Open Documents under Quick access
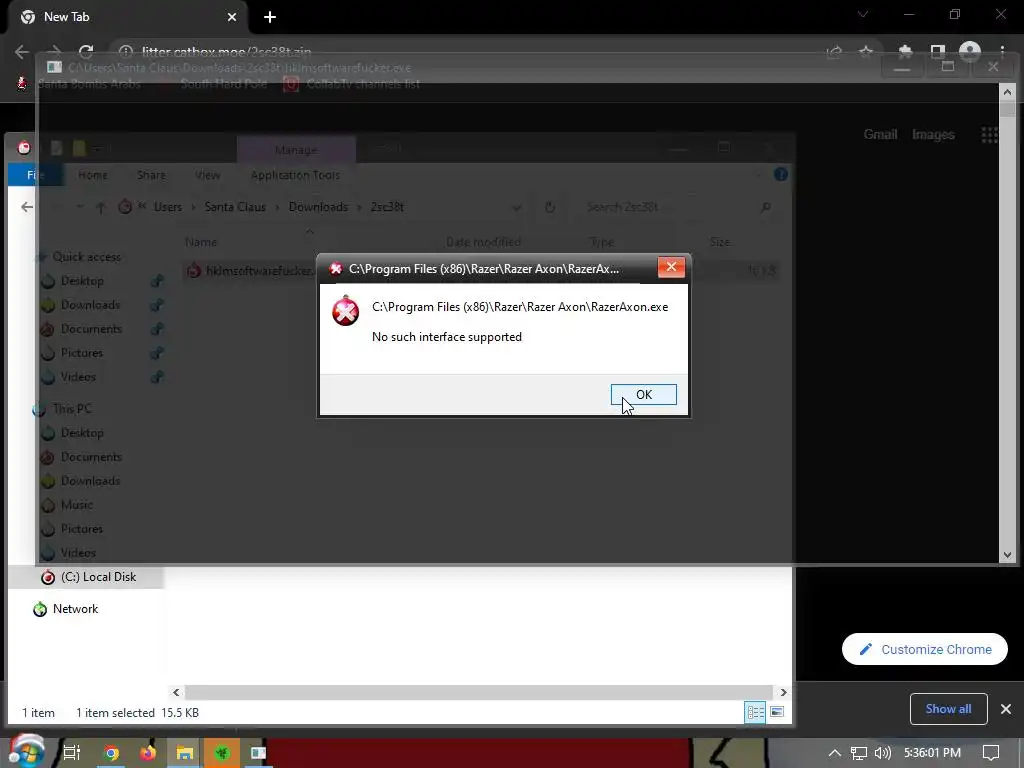 coord(91,328)
